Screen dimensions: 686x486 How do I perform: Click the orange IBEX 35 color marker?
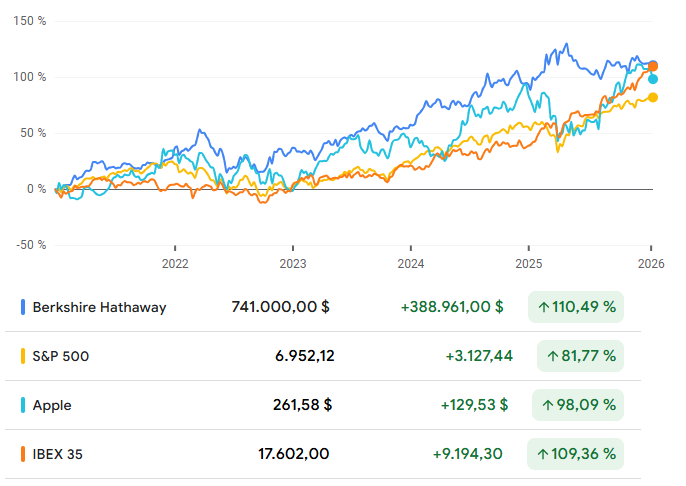[23, 454]
